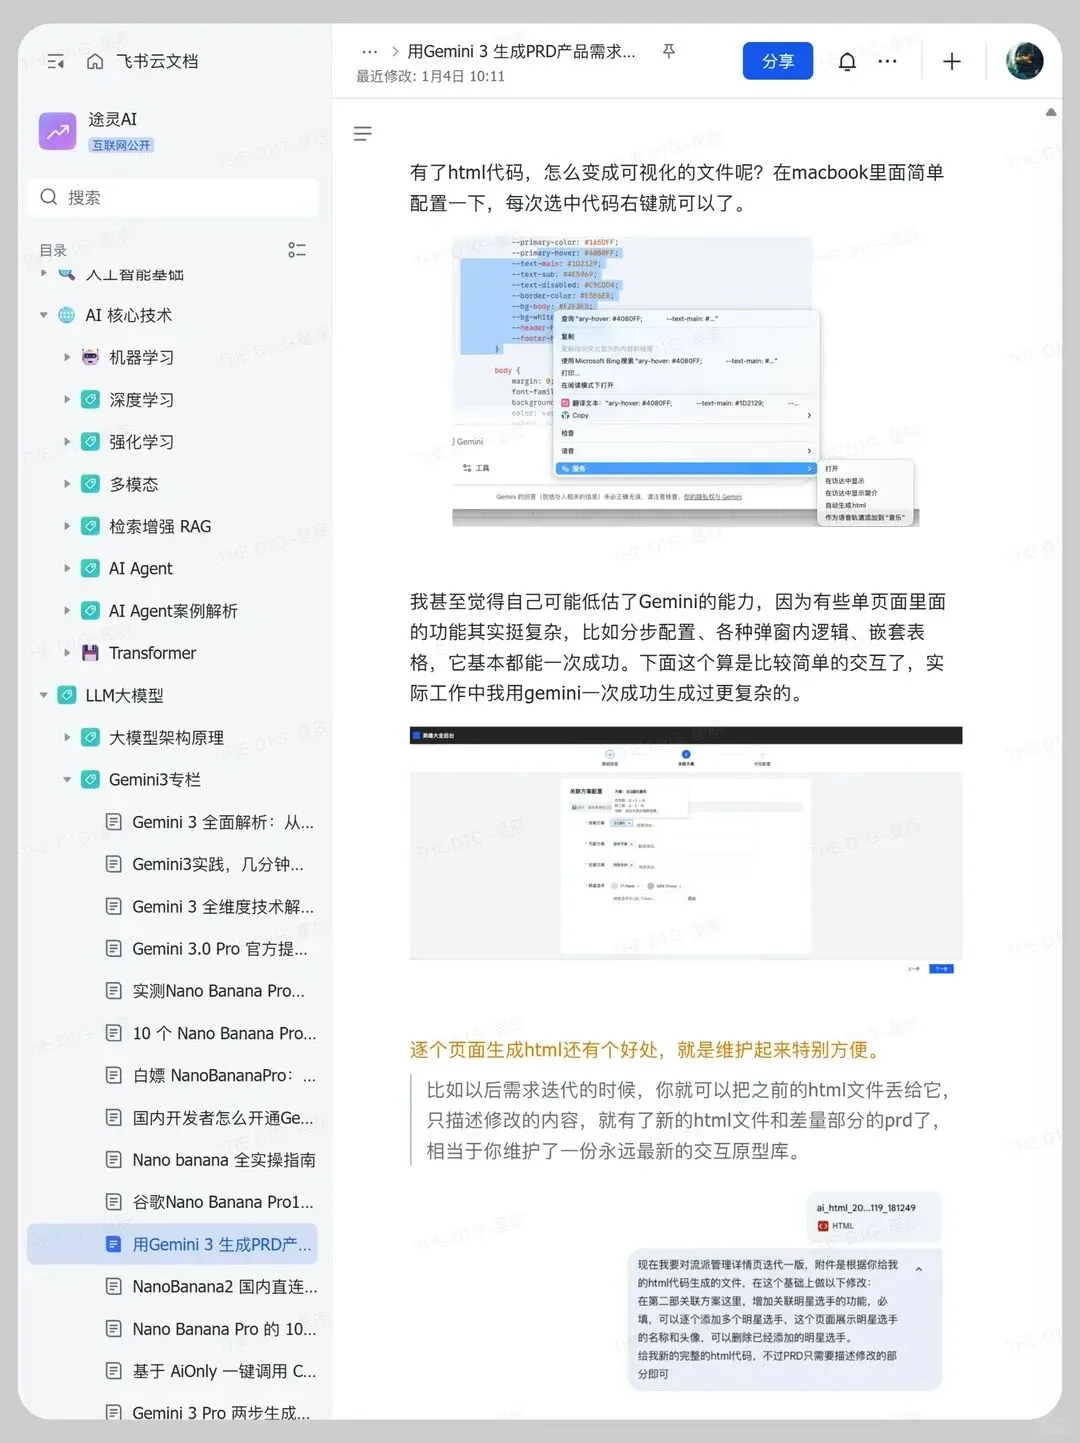Click the AI Agent tag icon
The image size is (1080, 1443).
[90, 568]
